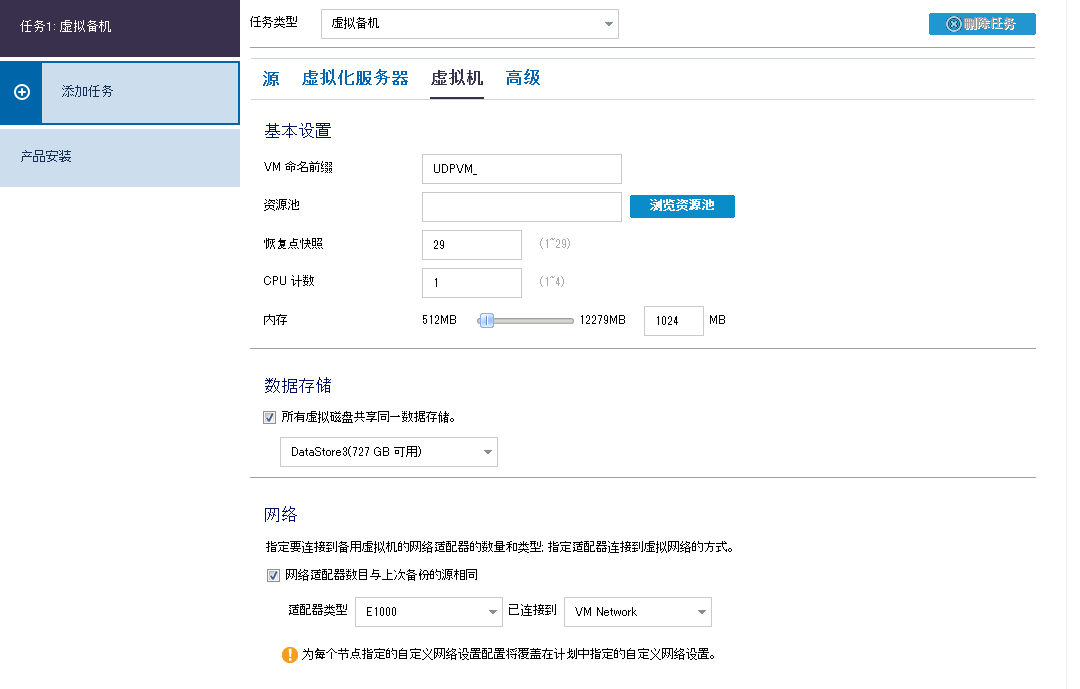Click the 资源池 text field
The image size is (1080, 689).
(521, 207)
